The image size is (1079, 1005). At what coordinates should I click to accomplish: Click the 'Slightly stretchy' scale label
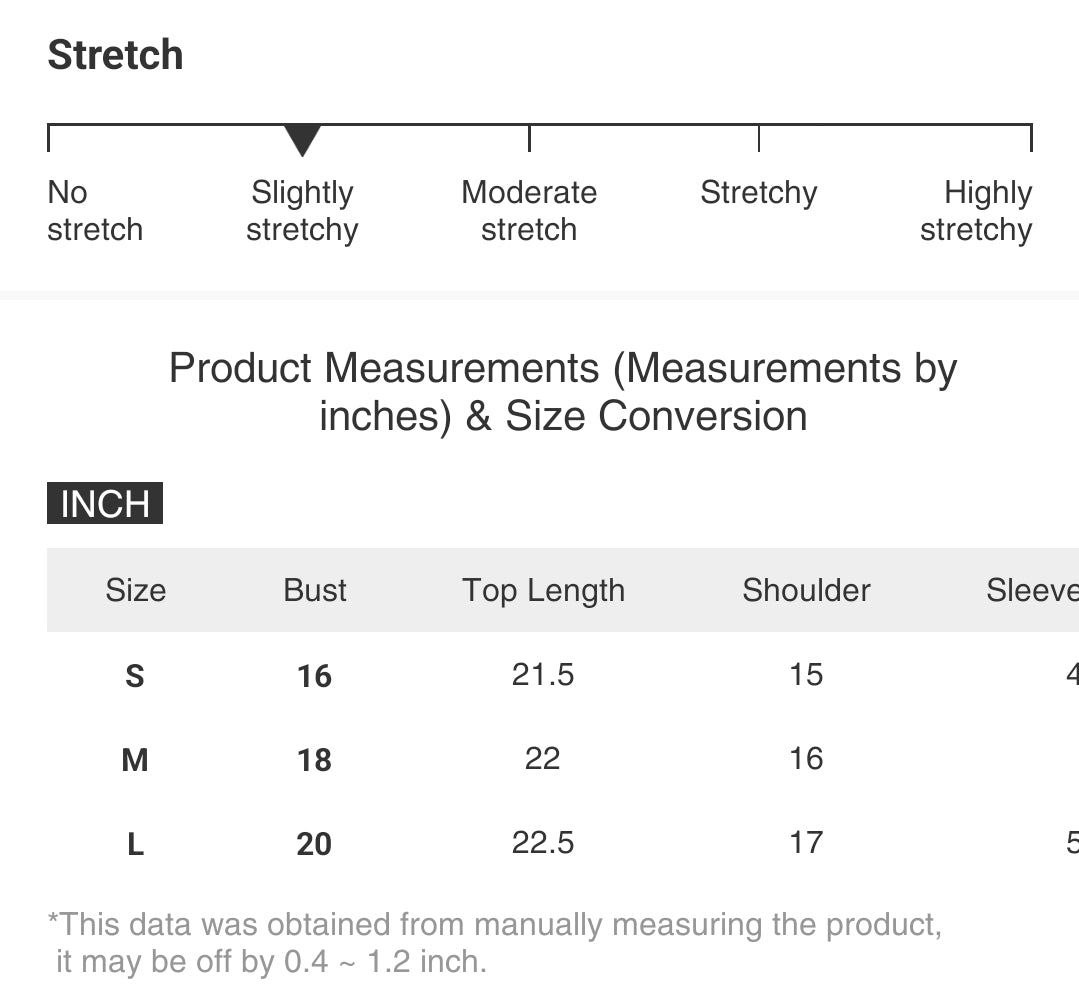point(302,211)
